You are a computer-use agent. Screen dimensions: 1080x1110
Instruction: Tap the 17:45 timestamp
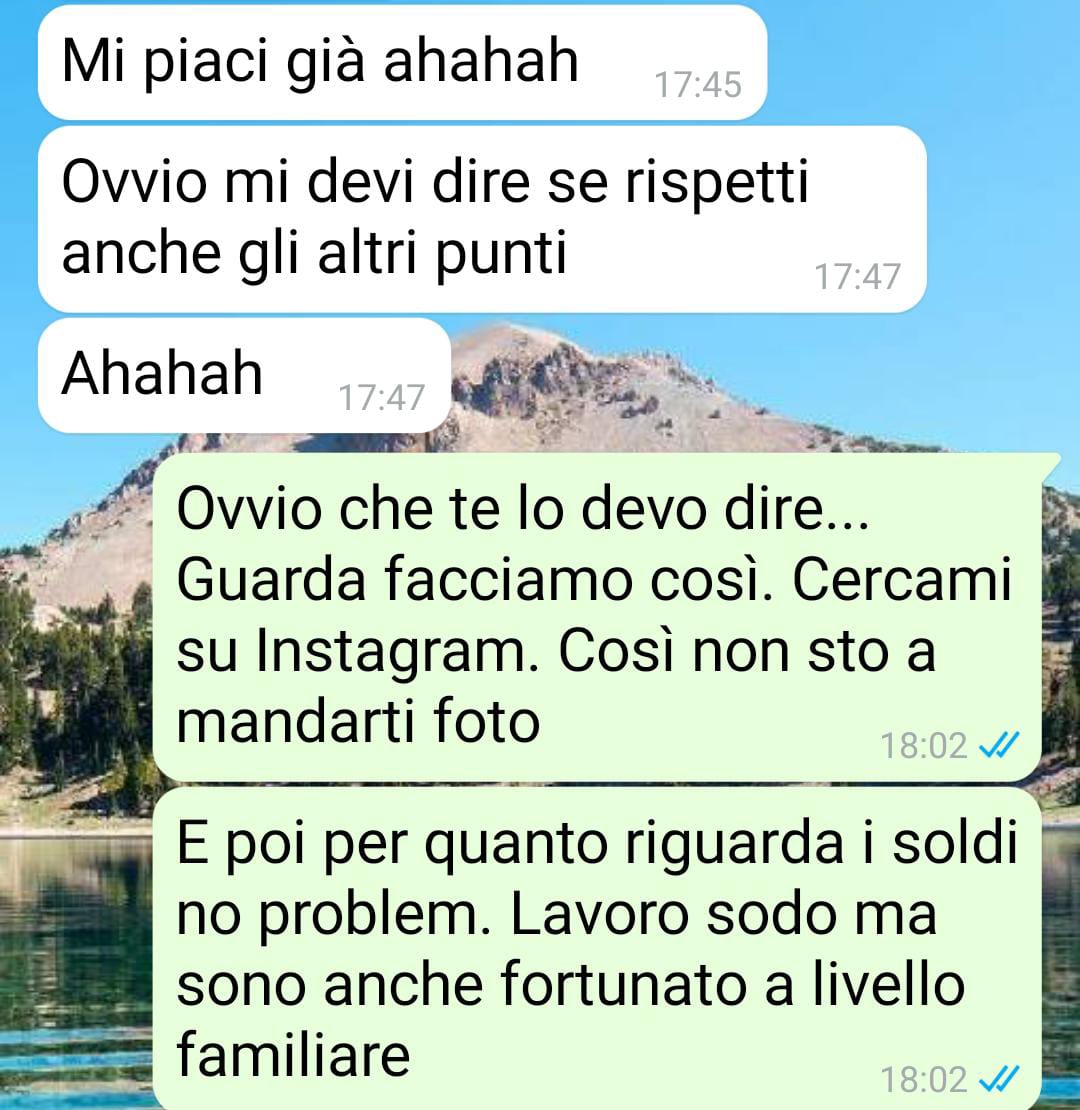tap(698, 85)
